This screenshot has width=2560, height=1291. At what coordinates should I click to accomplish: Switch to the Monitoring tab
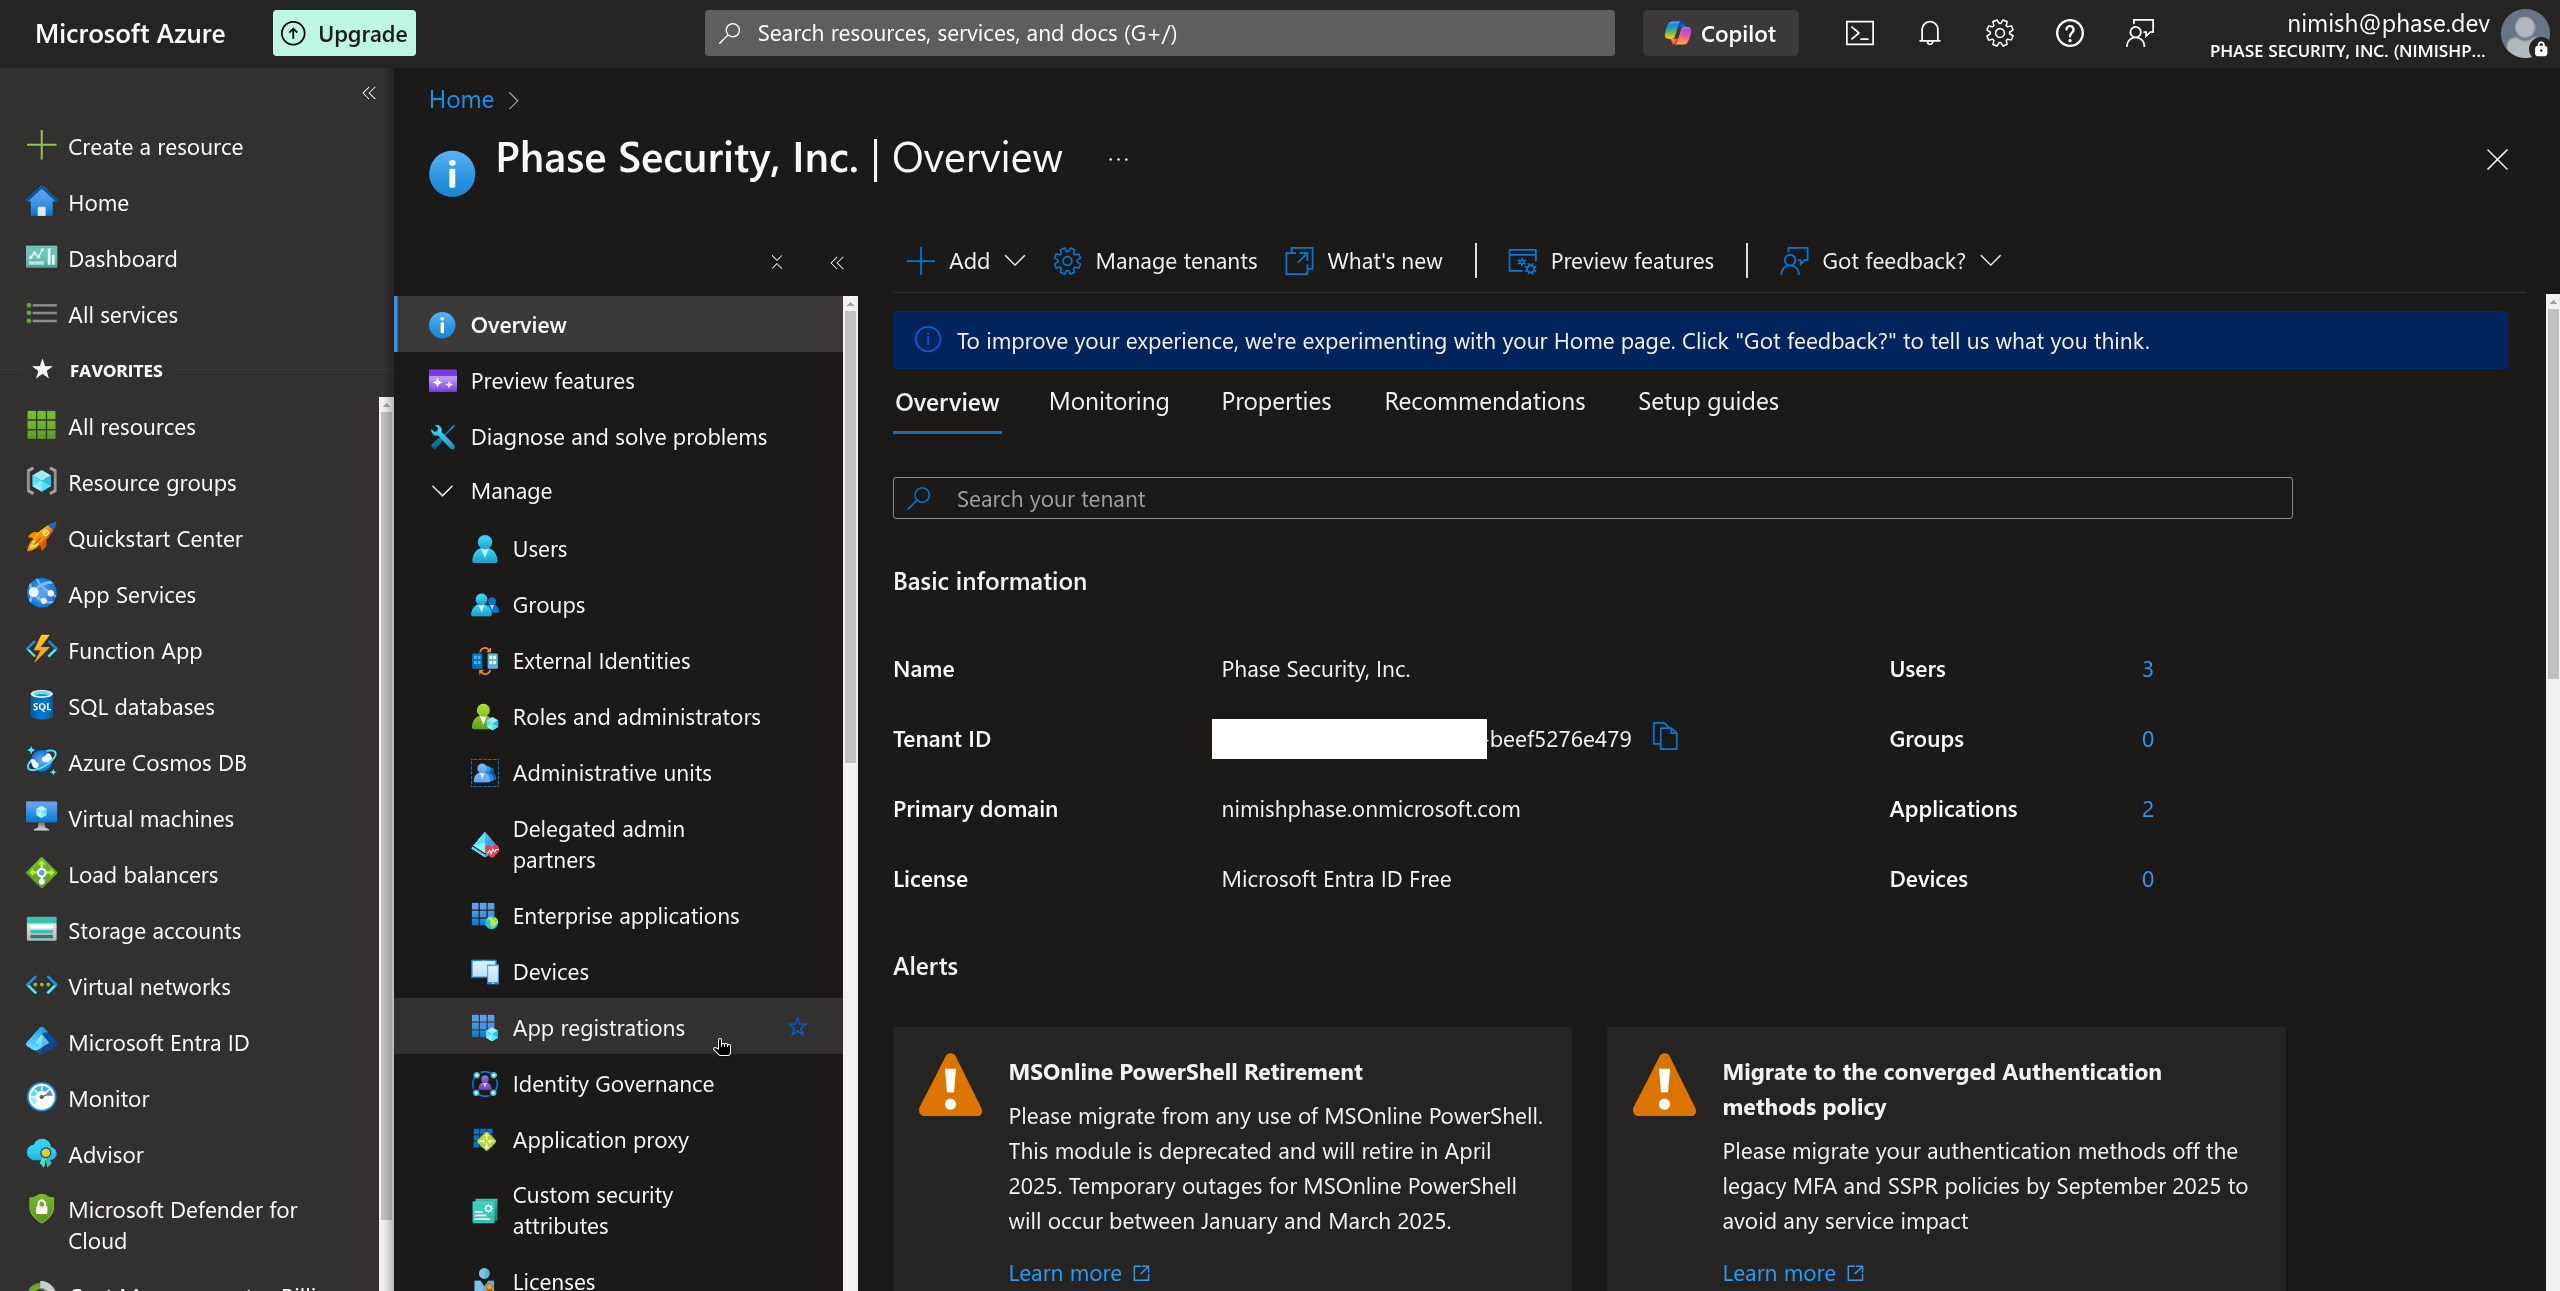1108,401
